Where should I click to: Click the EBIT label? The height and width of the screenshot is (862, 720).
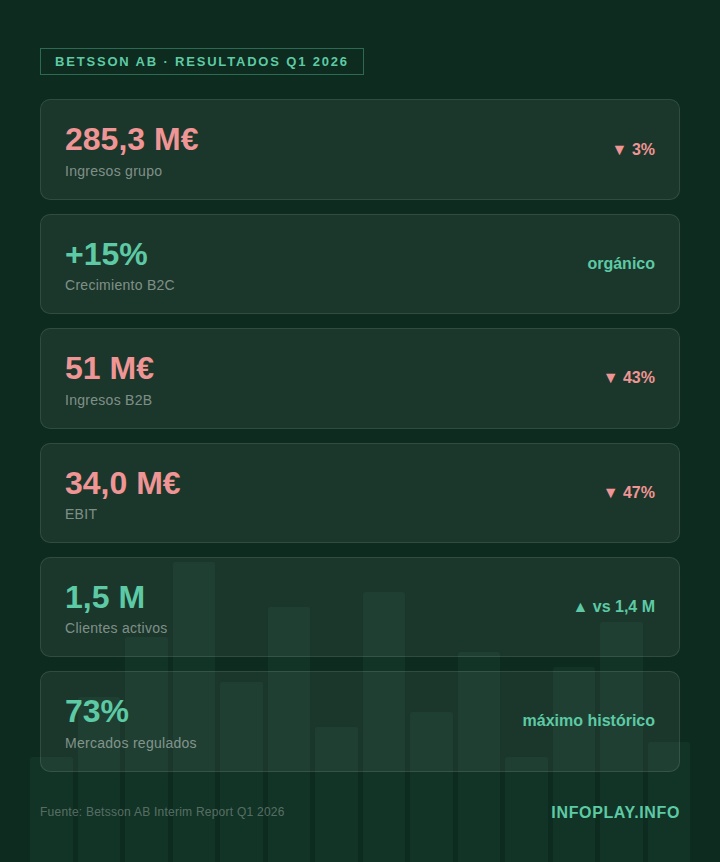pyautogui.click(x=81, y=514)
